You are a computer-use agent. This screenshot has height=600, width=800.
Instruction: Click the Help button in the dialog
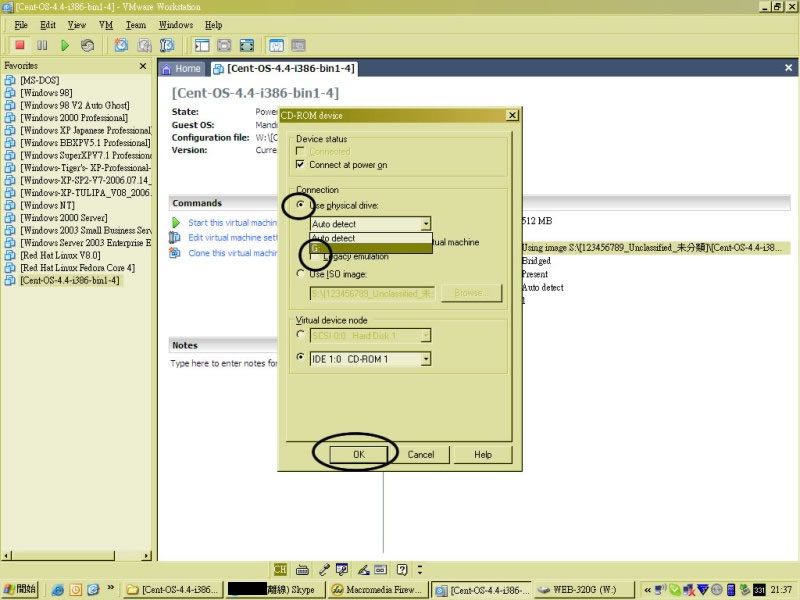(483, 454)
